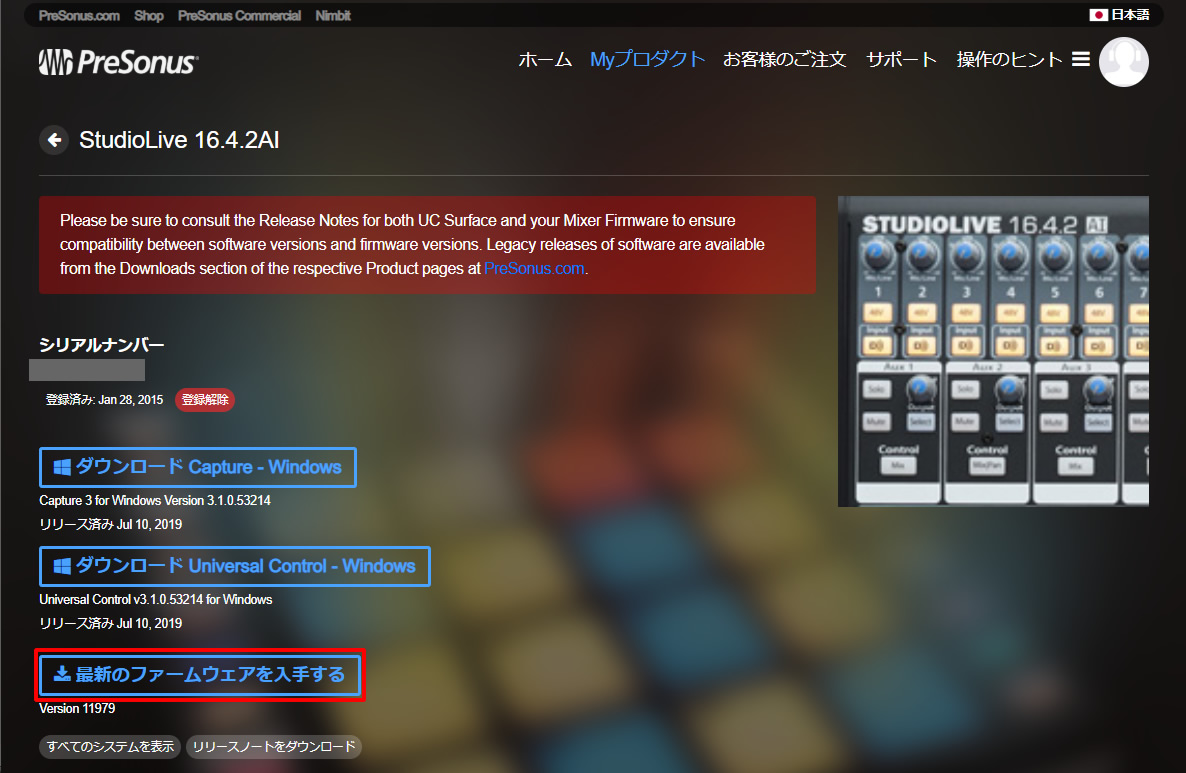The height and width of the screenshot is (773, 1186).
Task: Click the Japan flag language icon
Action: [x=1098, y=15]
